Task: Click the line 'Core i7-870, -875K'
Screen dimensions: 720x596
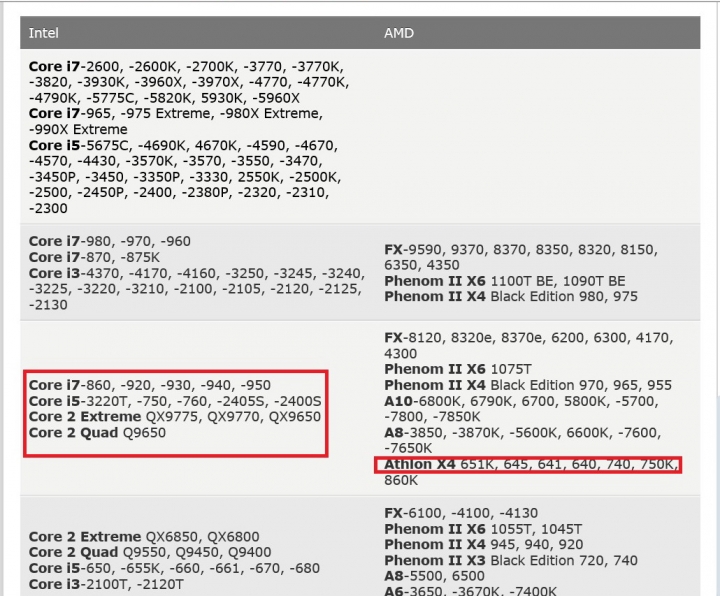Action: coord(94,258)
